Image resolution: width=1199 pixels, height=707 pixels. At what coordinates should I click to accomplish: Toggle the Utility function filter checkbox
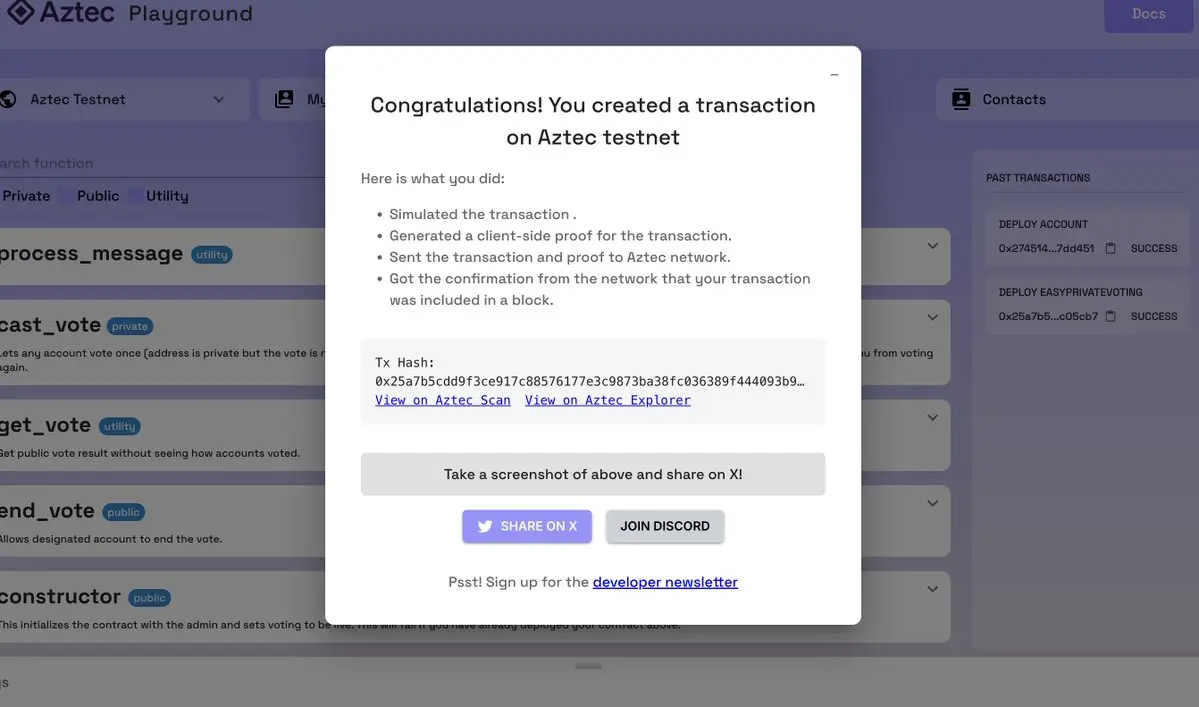[135, 196]
